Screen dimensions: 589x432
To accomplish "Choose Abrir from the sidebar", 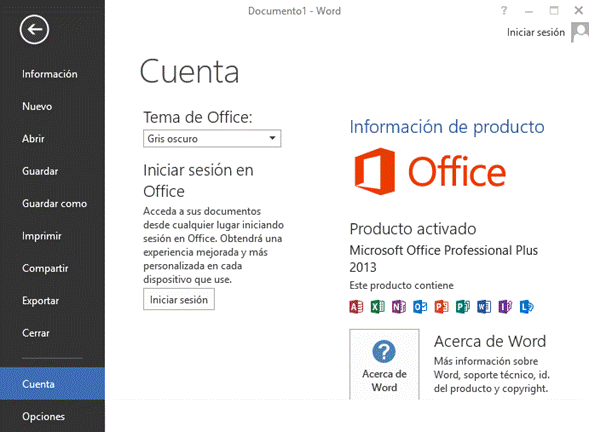I will point(53,139).
